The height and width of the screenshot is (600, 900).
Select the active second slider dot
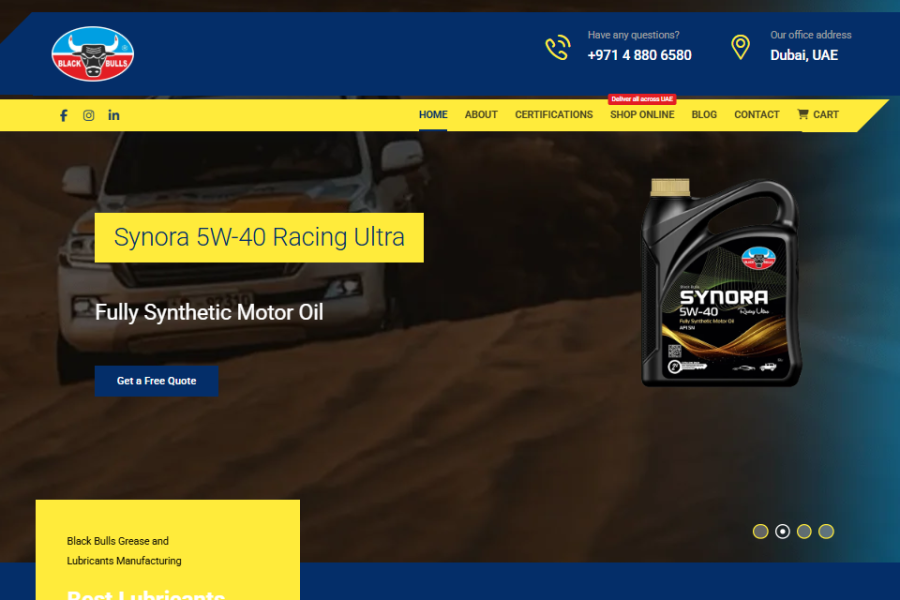click(x=782, y=532)
